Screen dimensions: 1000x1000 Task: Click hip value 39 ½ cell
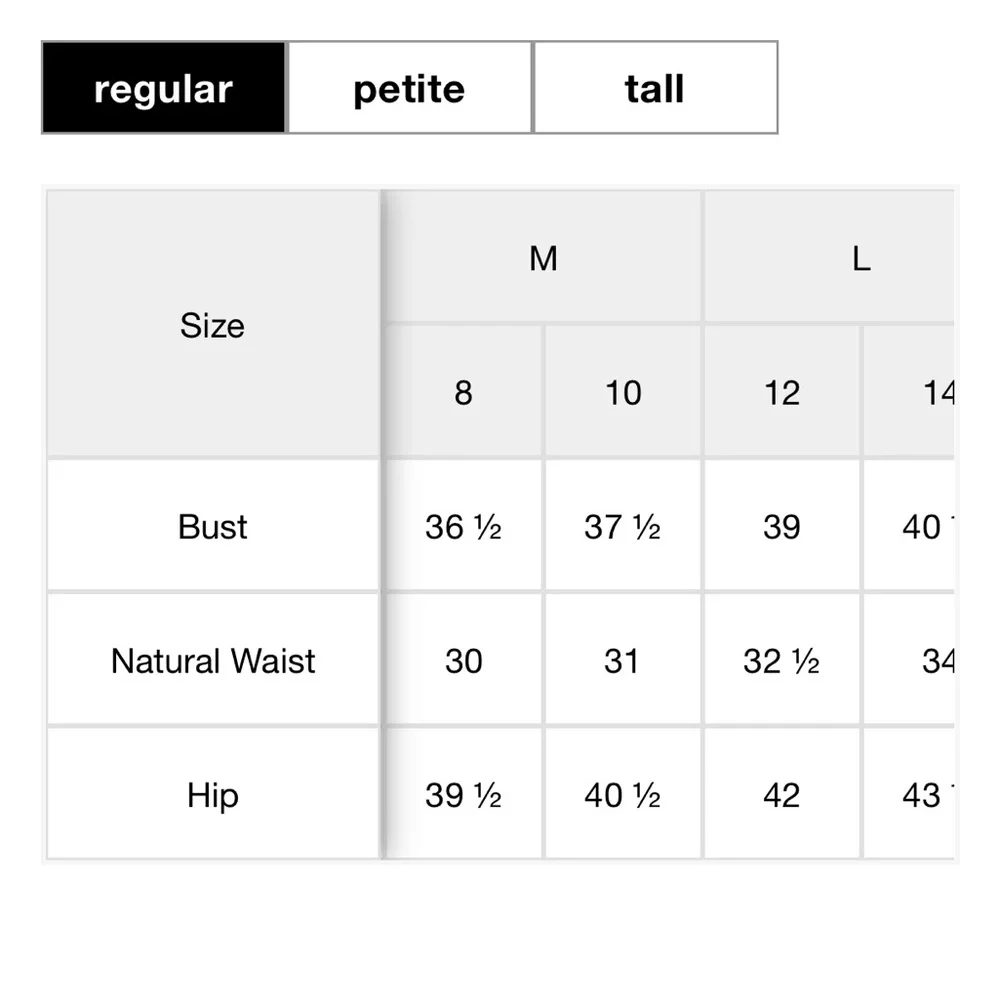(x=463, y=795)
